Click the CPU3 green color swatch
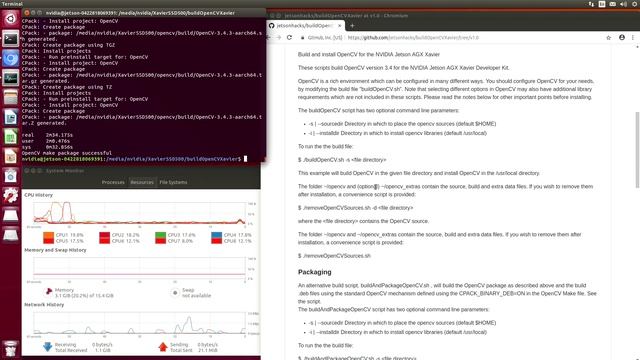The height and width of the screenshot is (360, 640). [x=160, y=235]
